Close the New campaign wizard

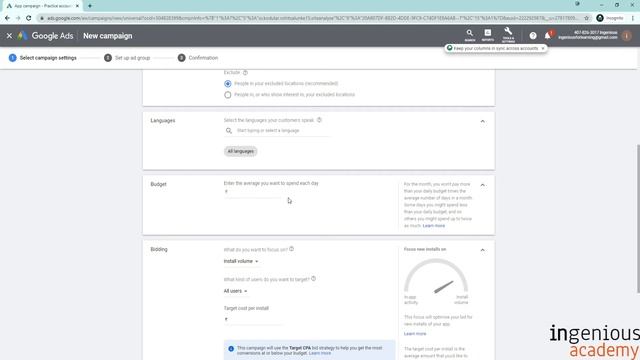(9, 36)
